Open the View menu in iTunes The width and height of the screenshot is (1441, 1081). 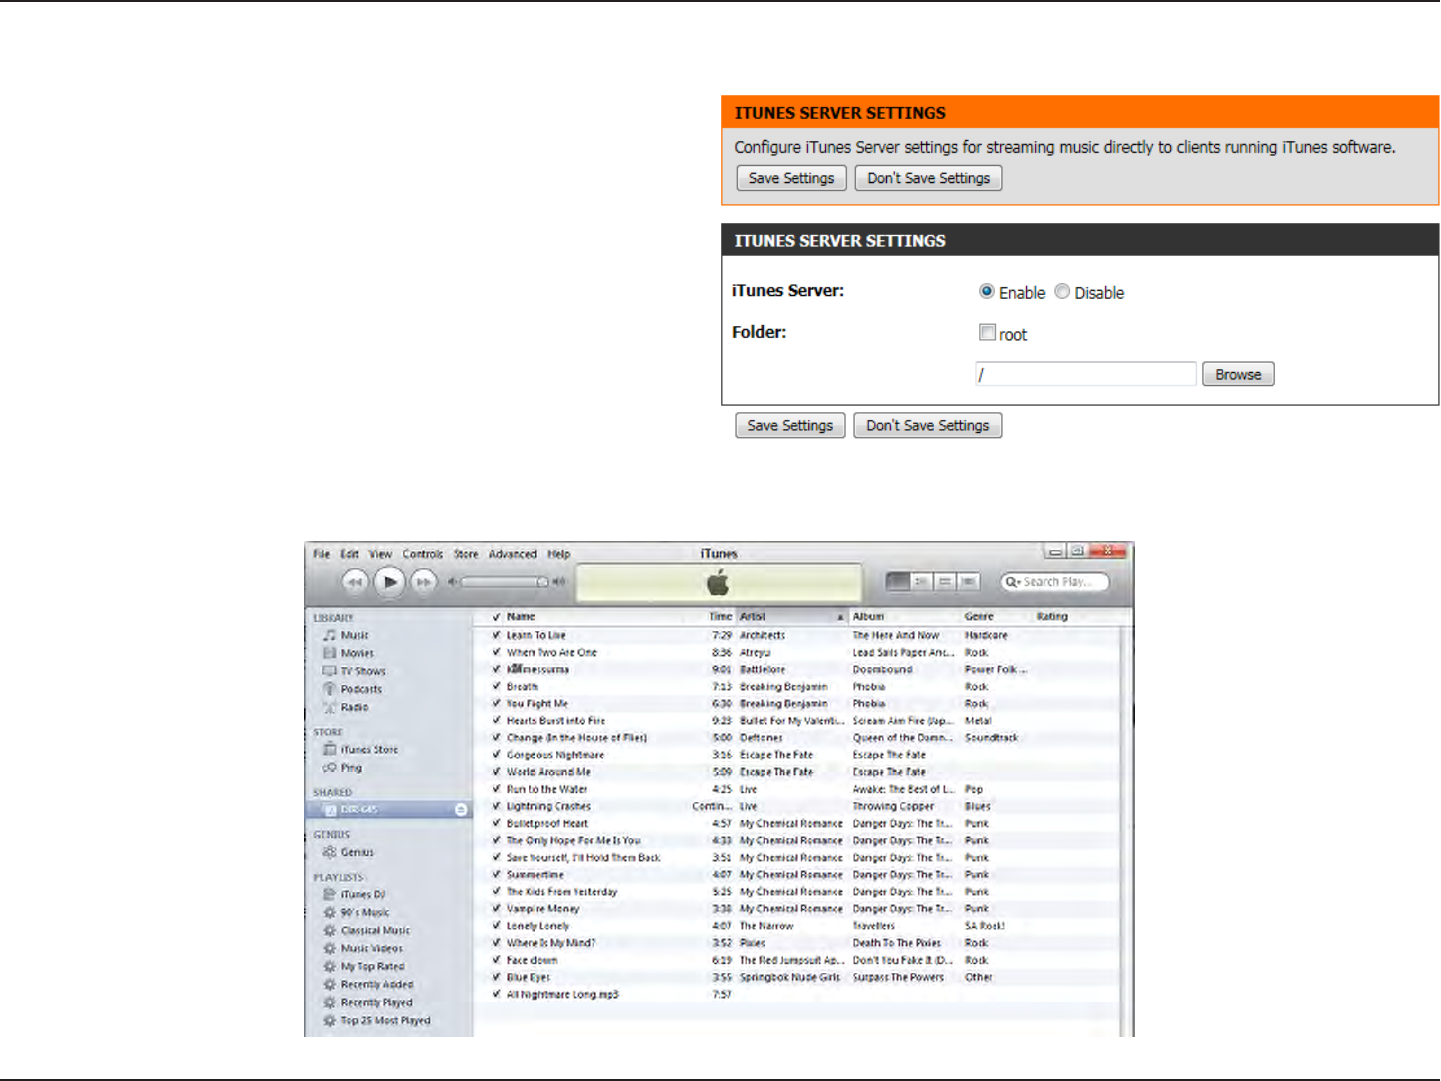pos(381,554)
